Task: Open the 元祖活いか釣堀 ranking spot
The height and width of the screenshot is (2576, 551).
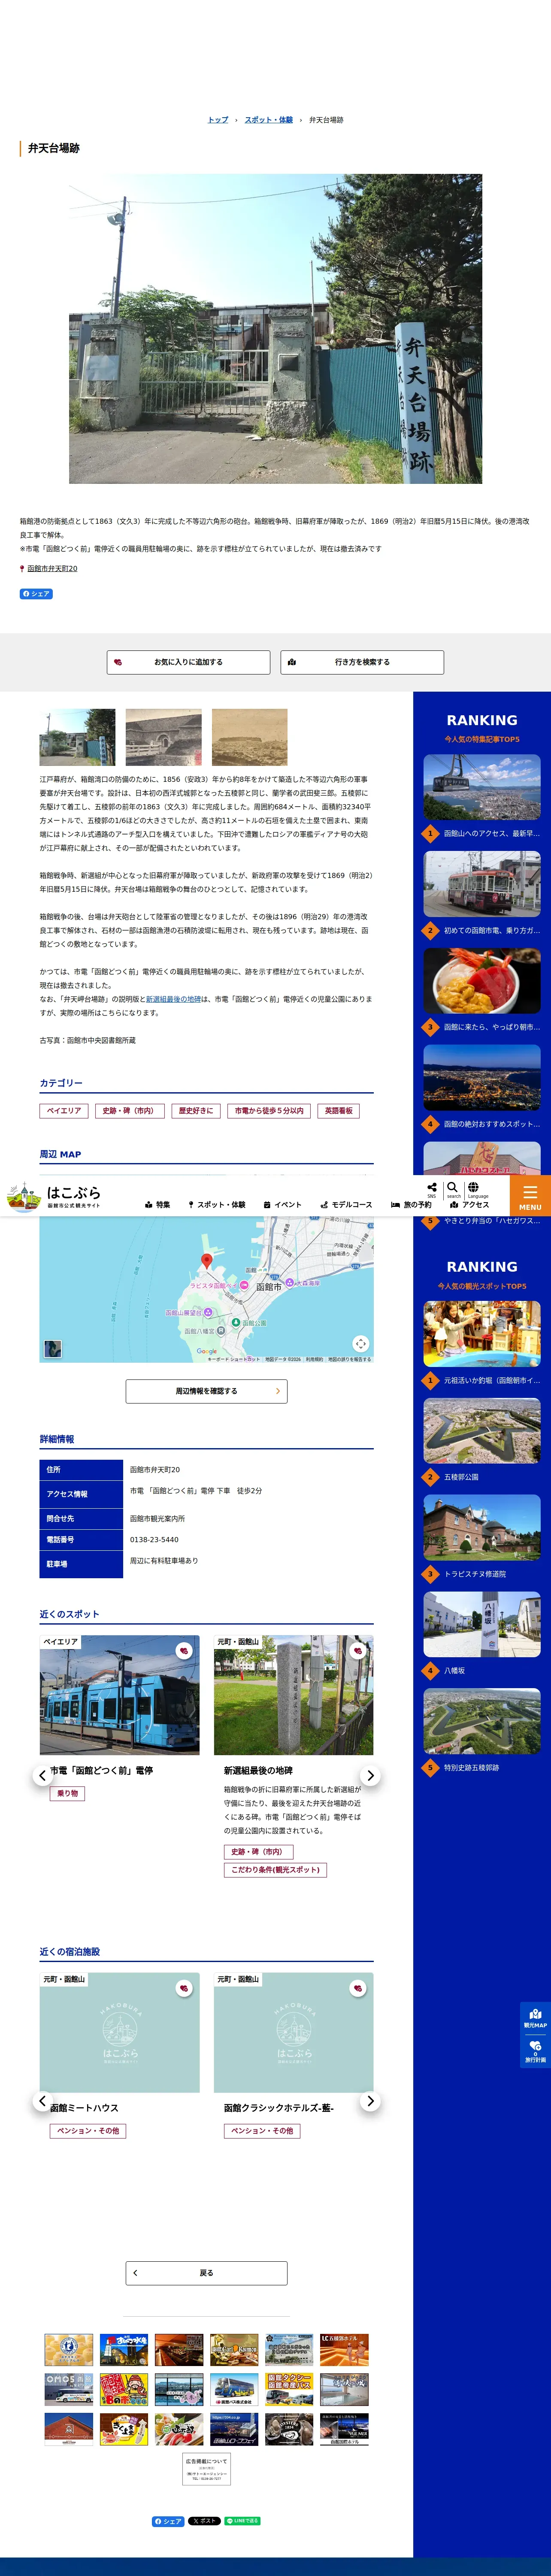Action: click(482, 1344)
